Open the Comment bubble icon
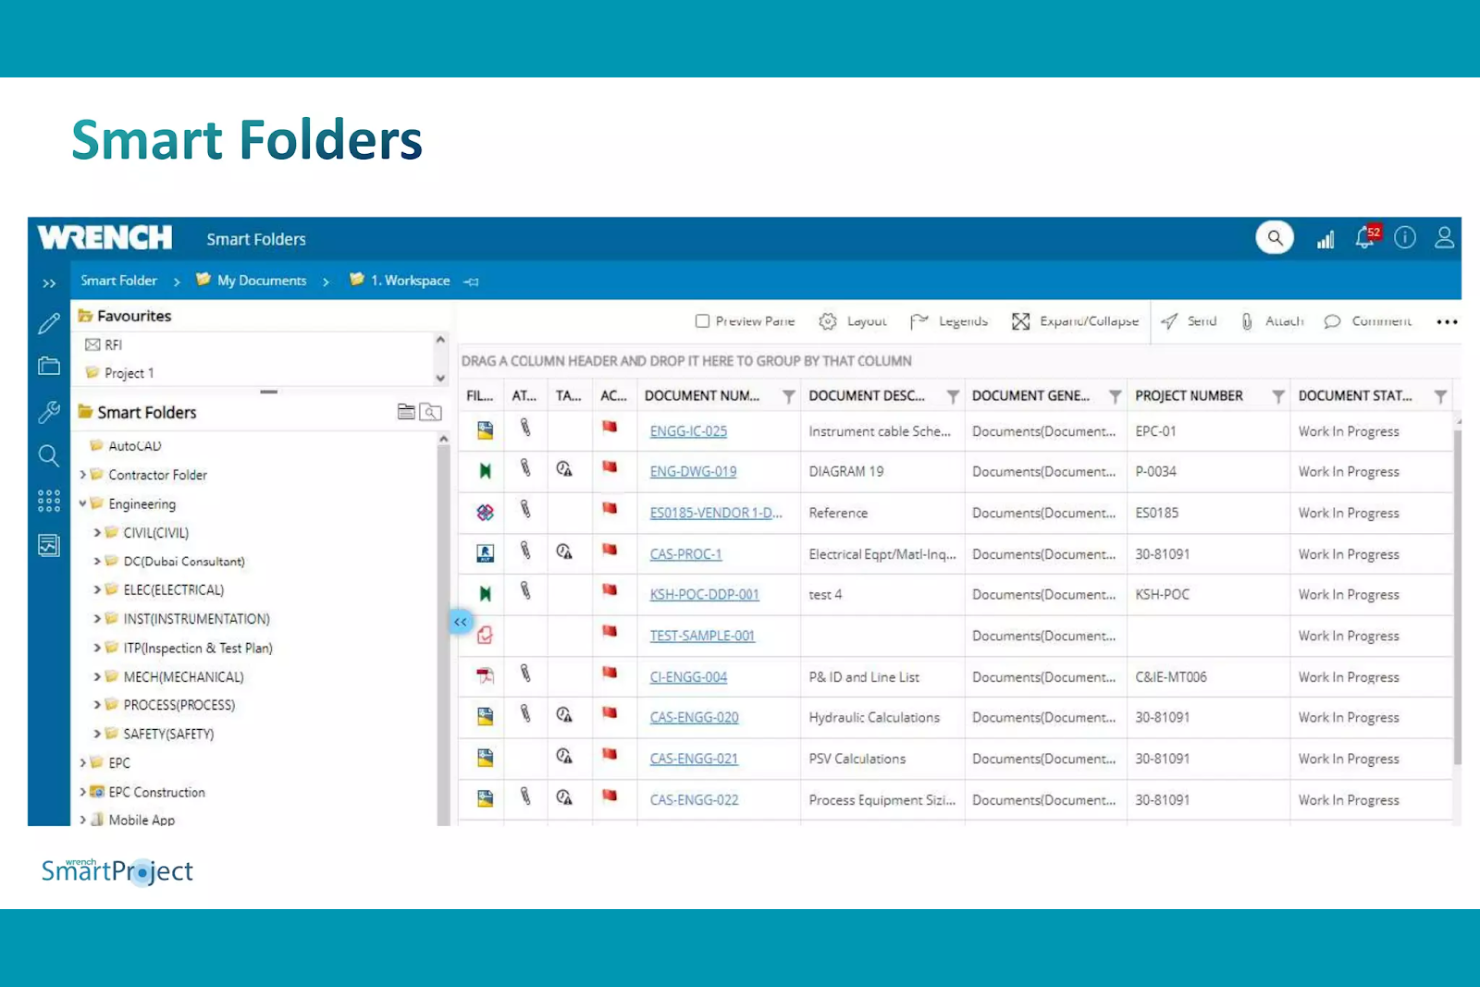This screenshot has height=987, width=1480. (1333, 321)
